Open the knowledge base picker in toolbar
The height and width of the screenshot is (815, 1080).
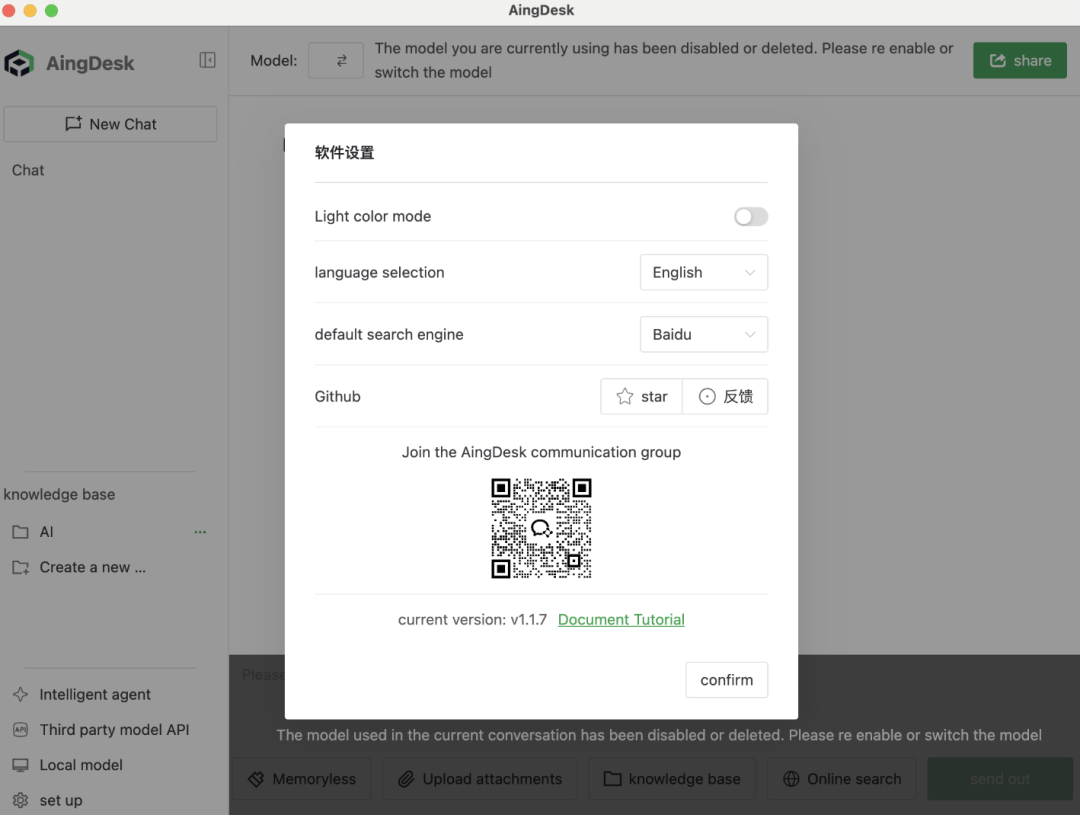click(672, 779)
